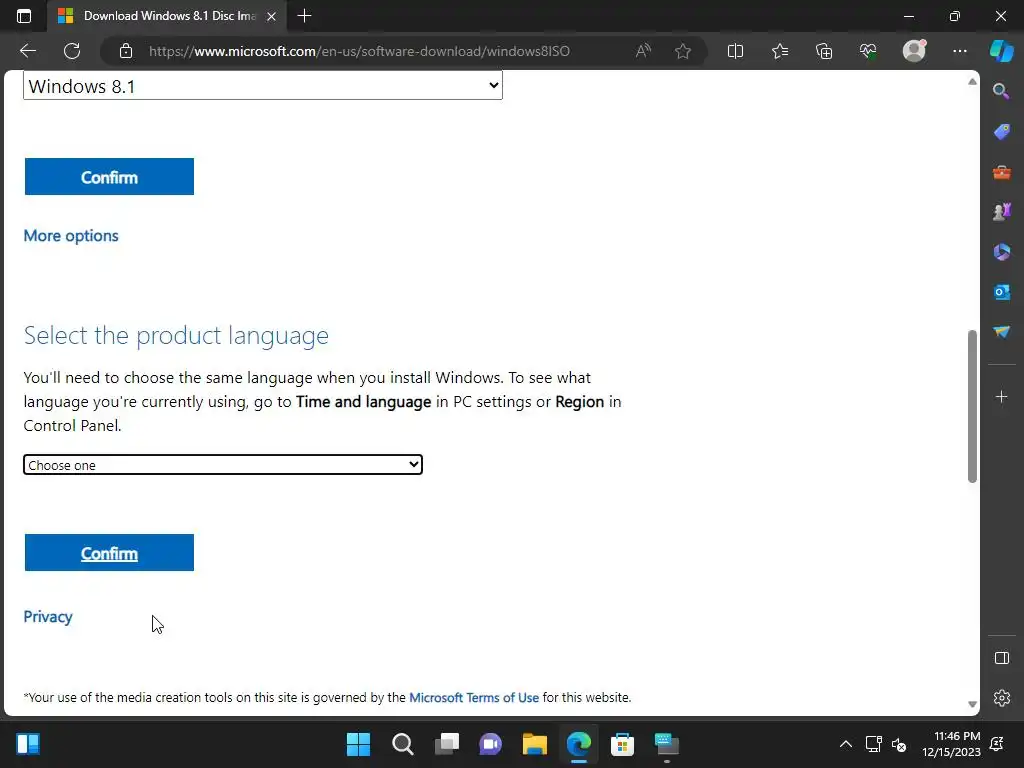1024x768 pixels.
Task: Select the Download Windows 8.1 Disc Image tab
Action: 167,16
